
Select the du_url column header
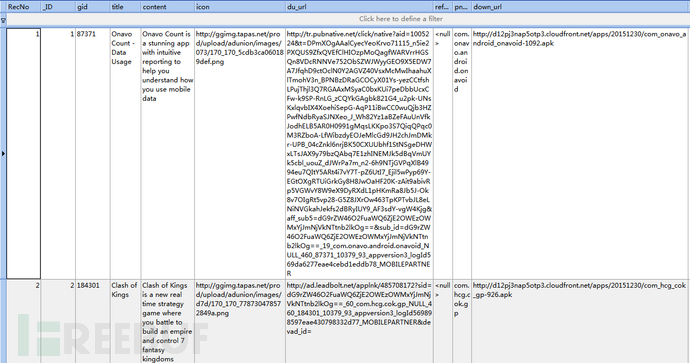(x=360, y=7)
